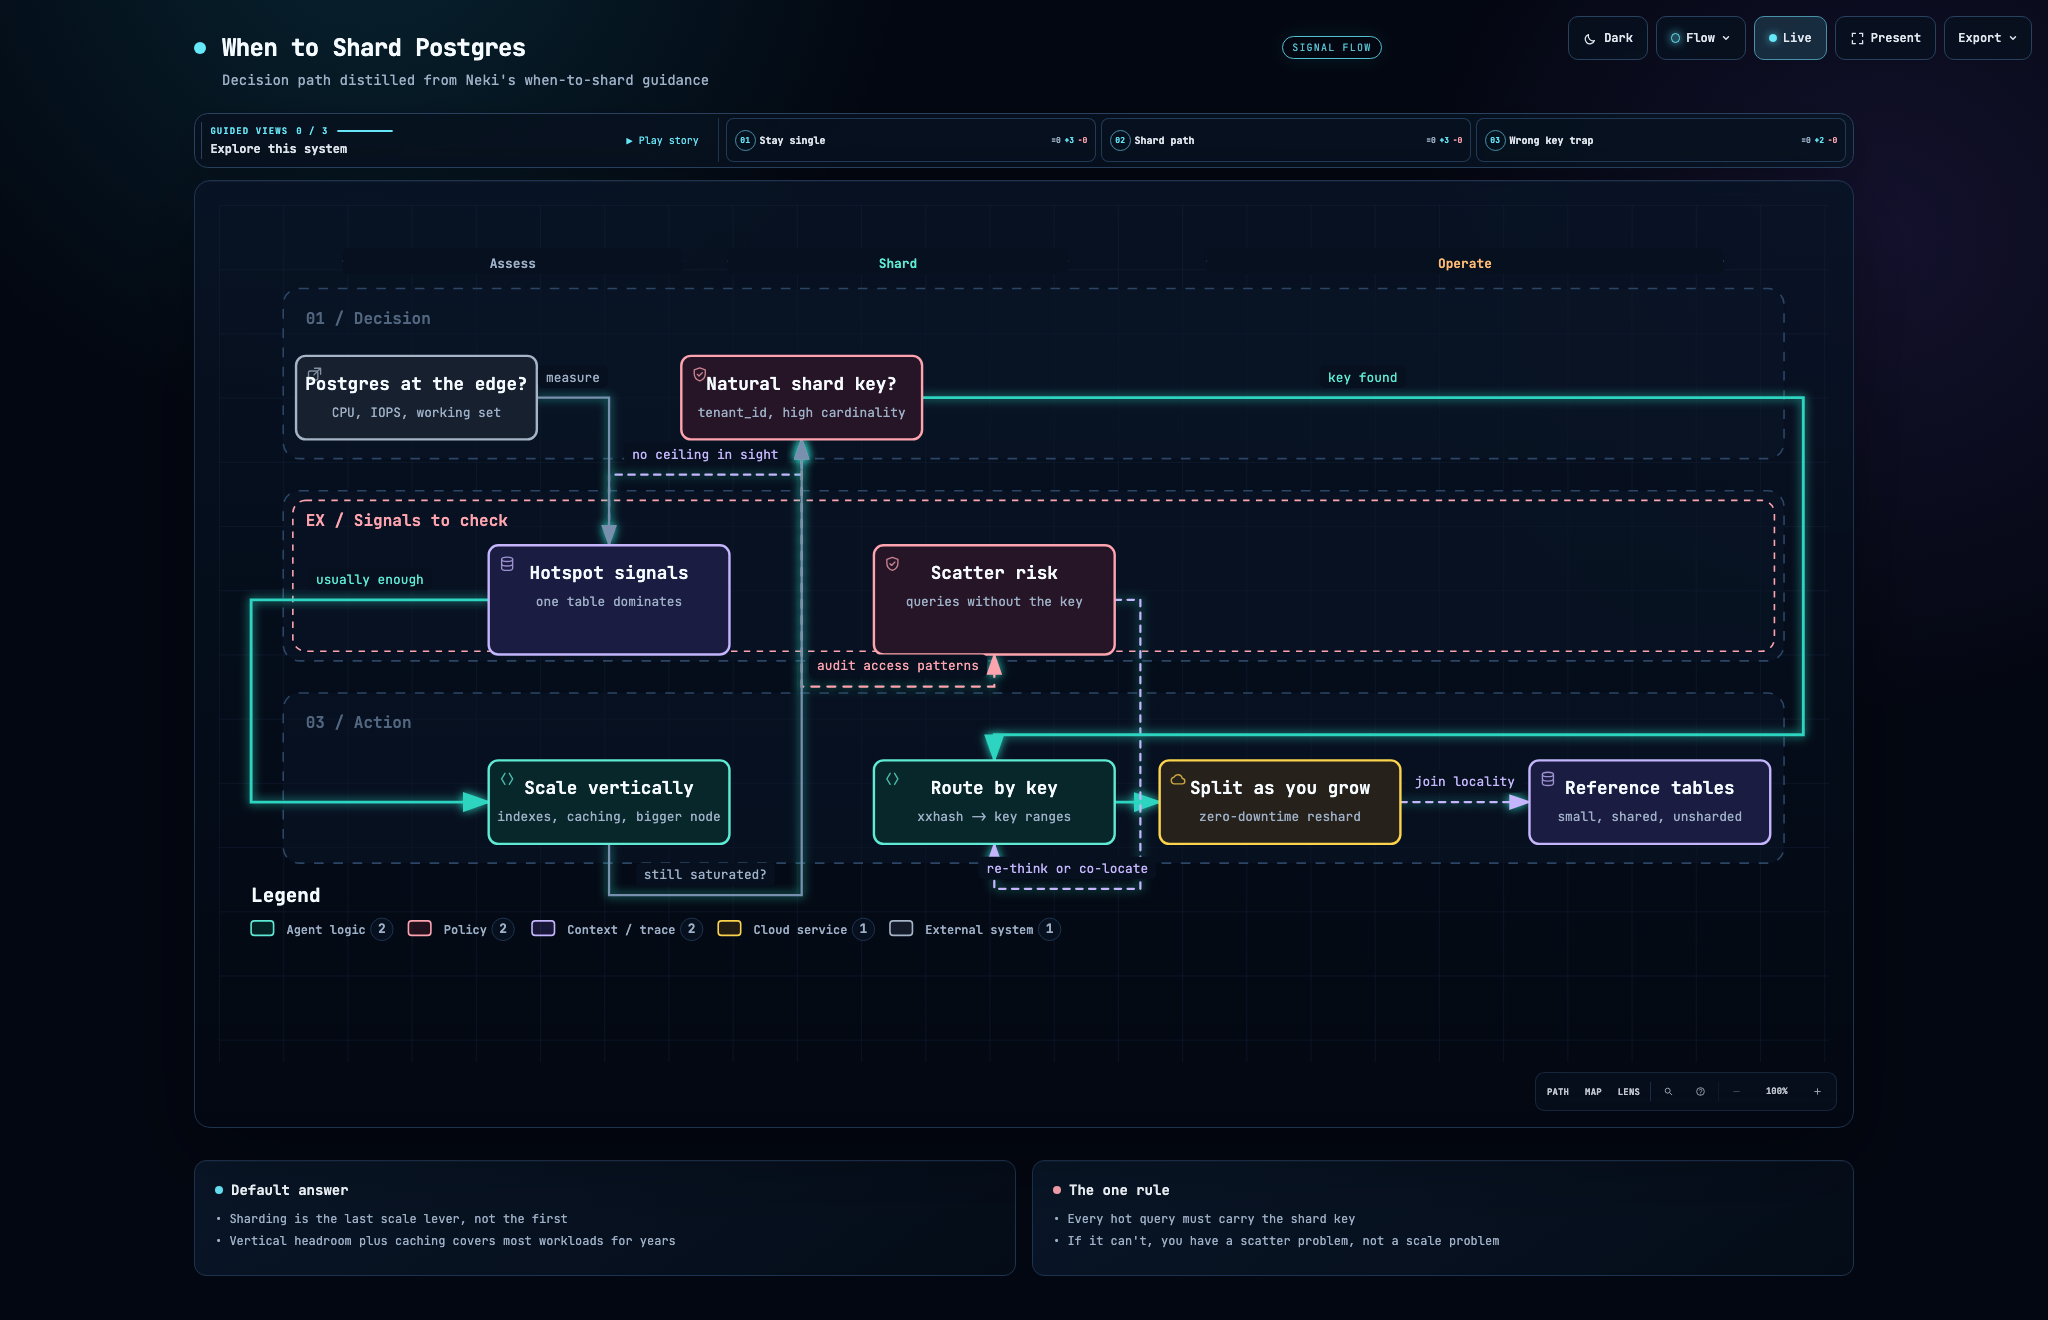
Task: Click the 'Default answer' card heading
Action: (289, 1190)
